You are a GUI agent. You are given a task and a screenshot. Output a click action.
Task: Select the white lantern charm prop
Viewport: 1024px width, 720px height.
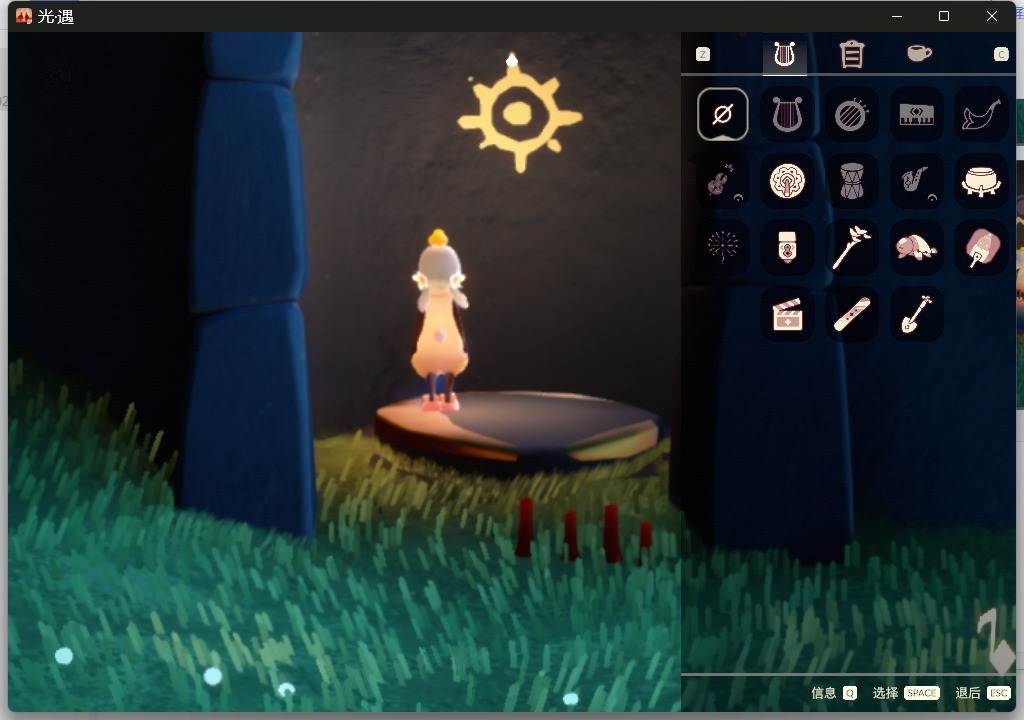coord(787,248)
